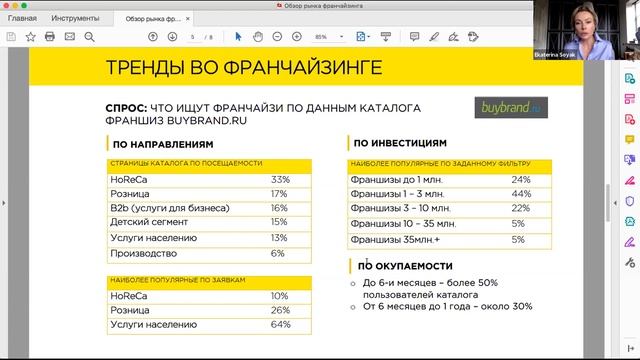Collapse the right tools pane with arrow icon
This screenshot has height=360, width=640.
(630, 348)
